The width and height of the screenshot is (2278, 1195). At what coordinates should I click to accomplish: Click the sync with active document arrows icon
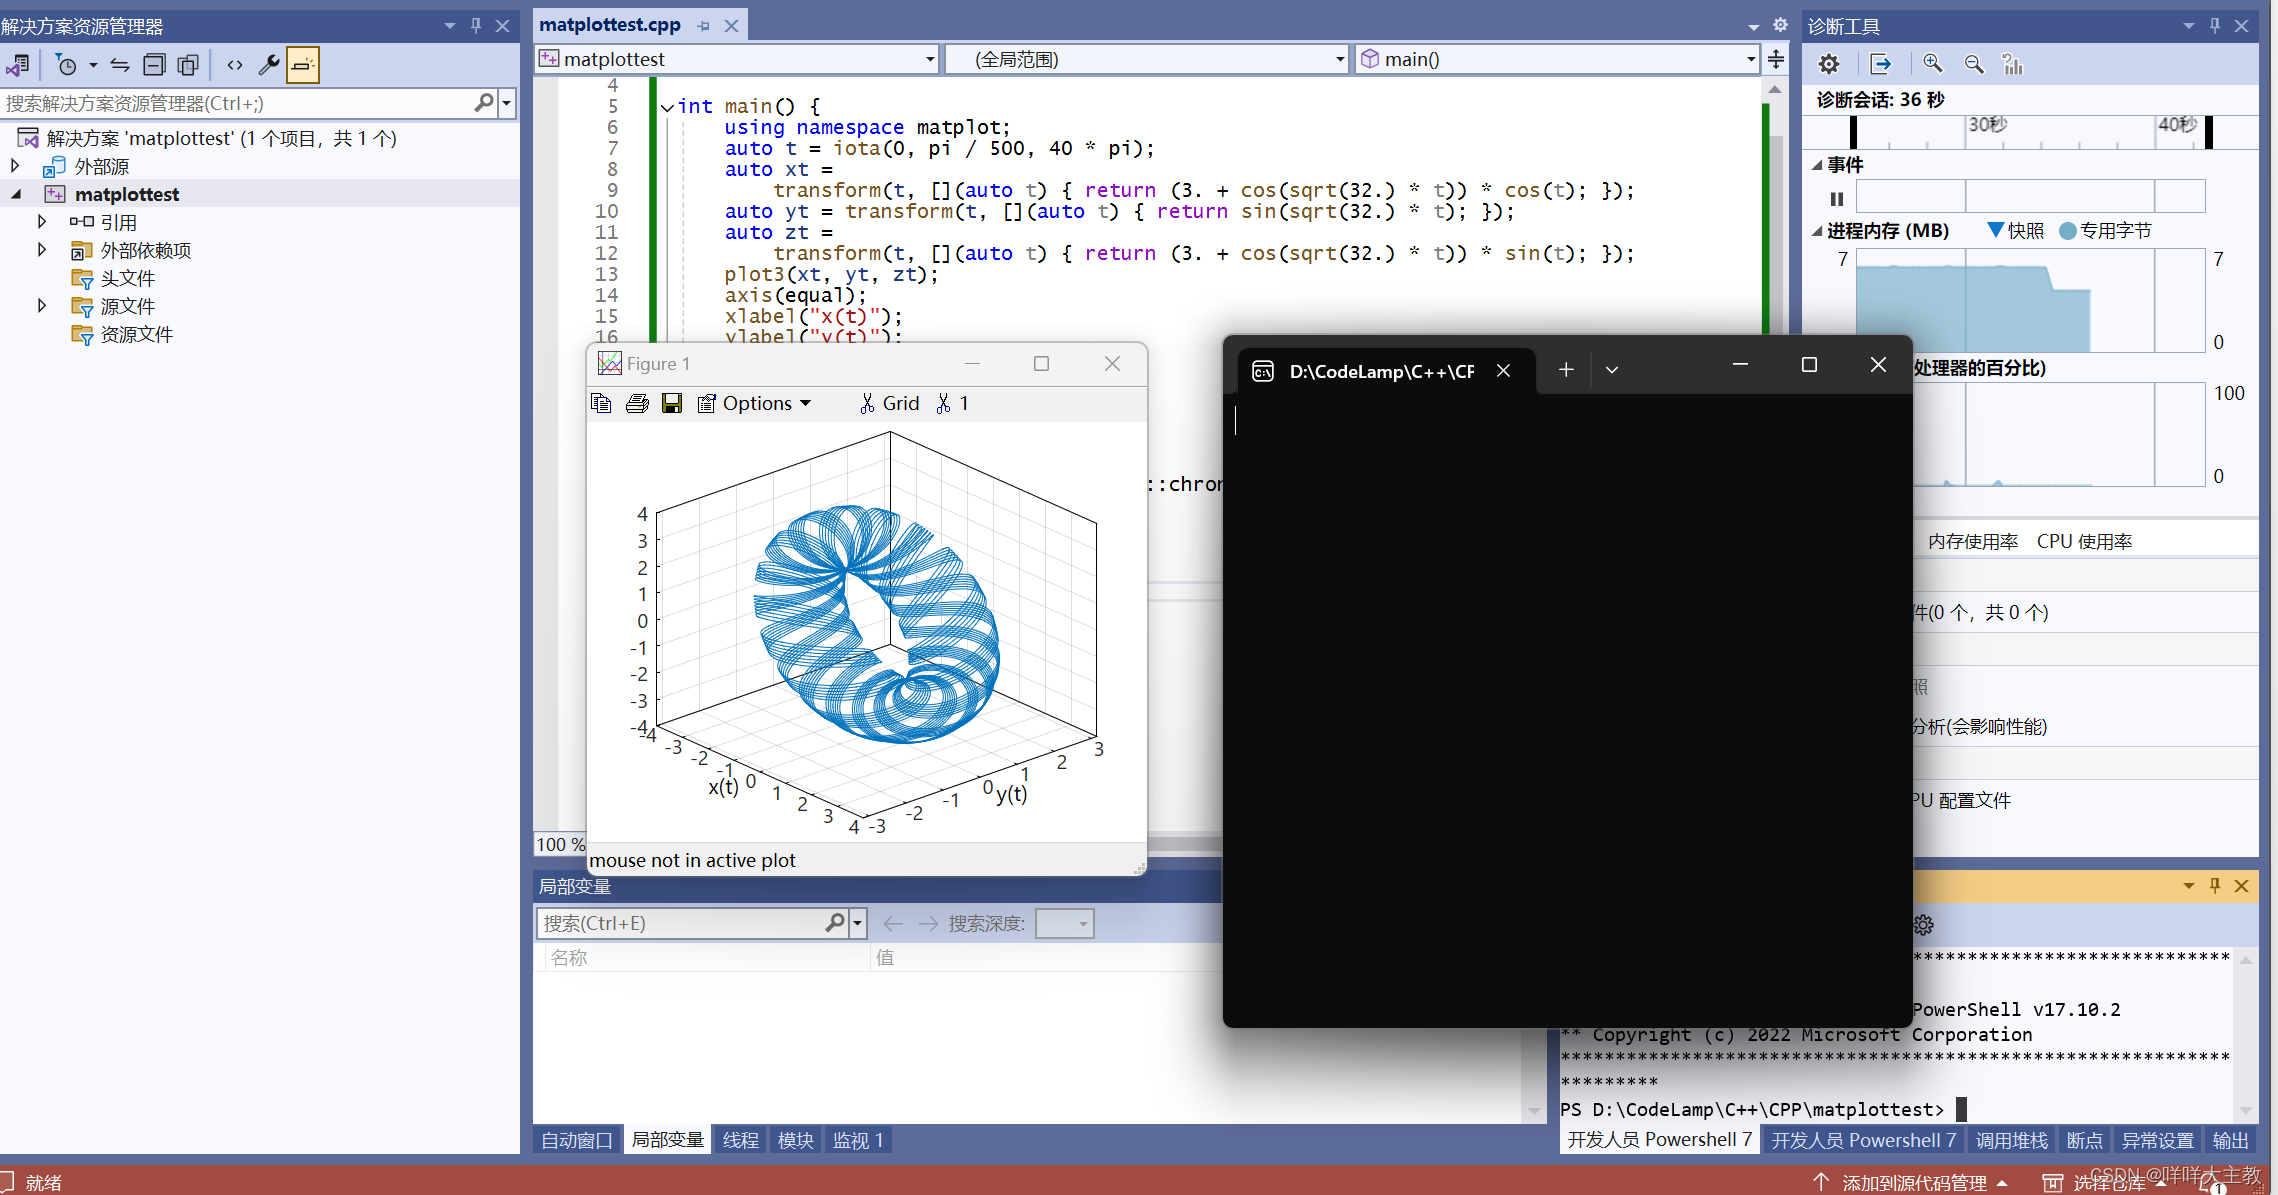(x=120, y=65)
